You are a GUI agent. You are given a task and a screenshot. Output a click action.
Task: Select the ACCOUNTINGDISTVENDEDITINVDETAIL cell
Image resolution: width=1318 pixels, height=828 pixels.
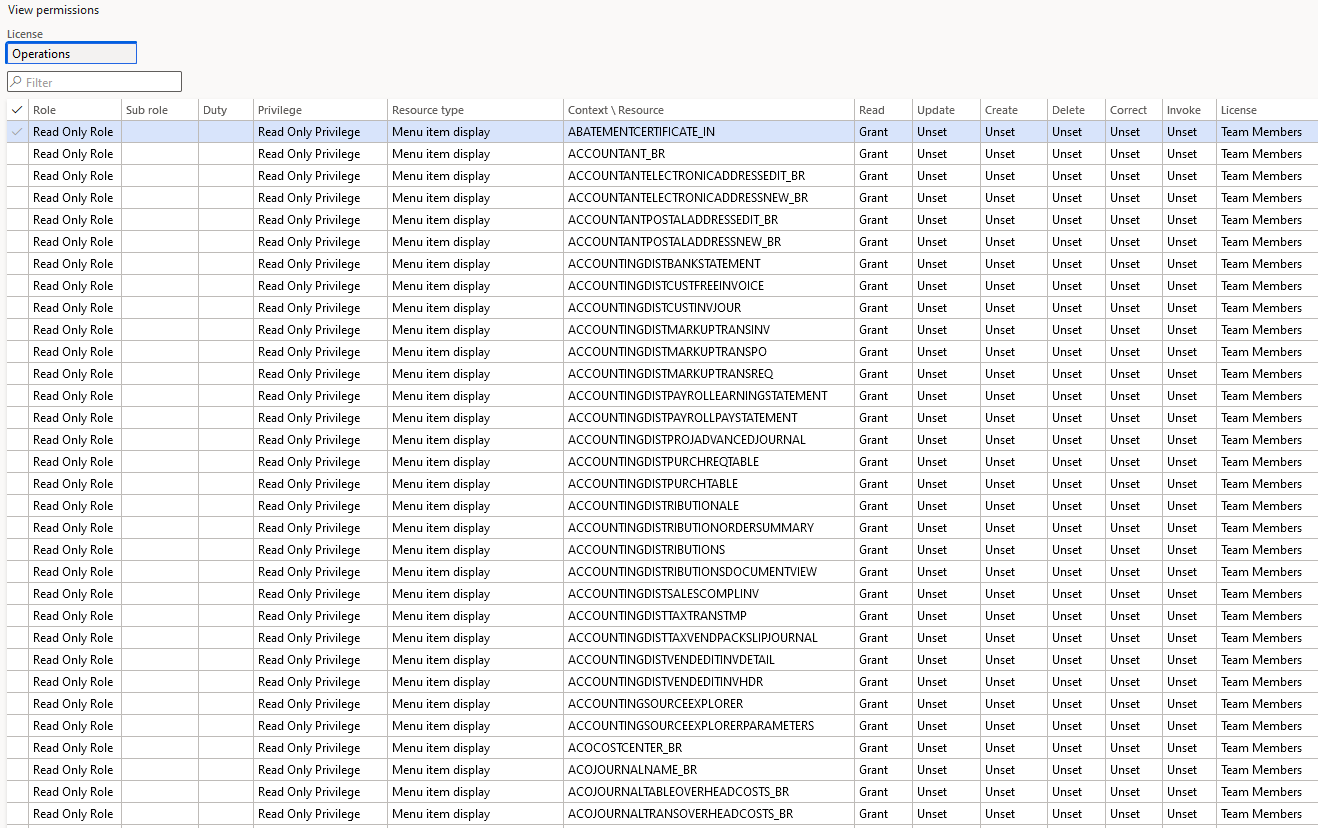point(709,660)
